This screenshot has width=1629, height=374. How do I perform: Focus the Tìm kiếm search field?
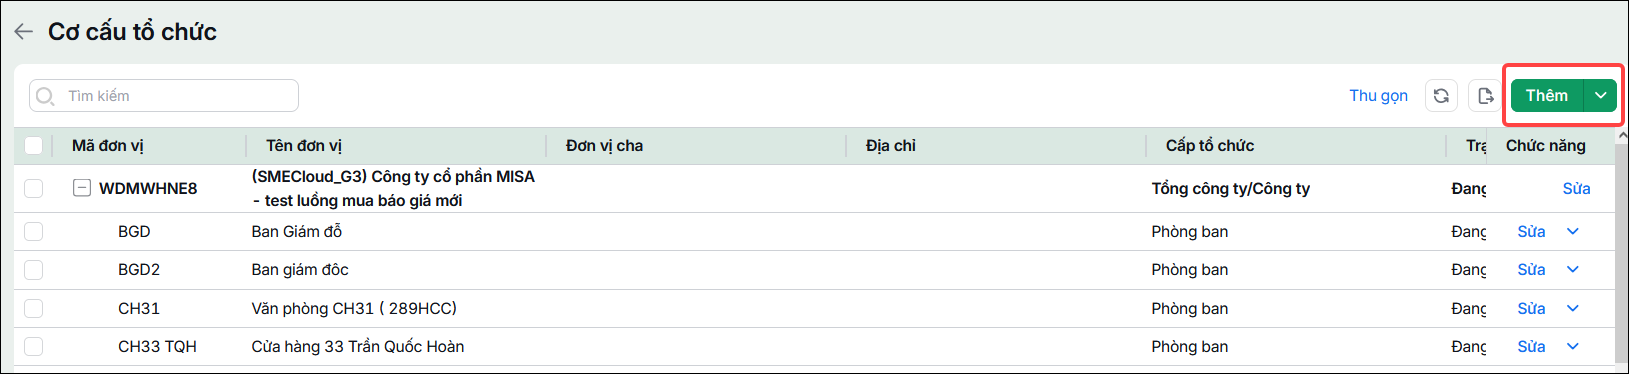click(164, 96)
